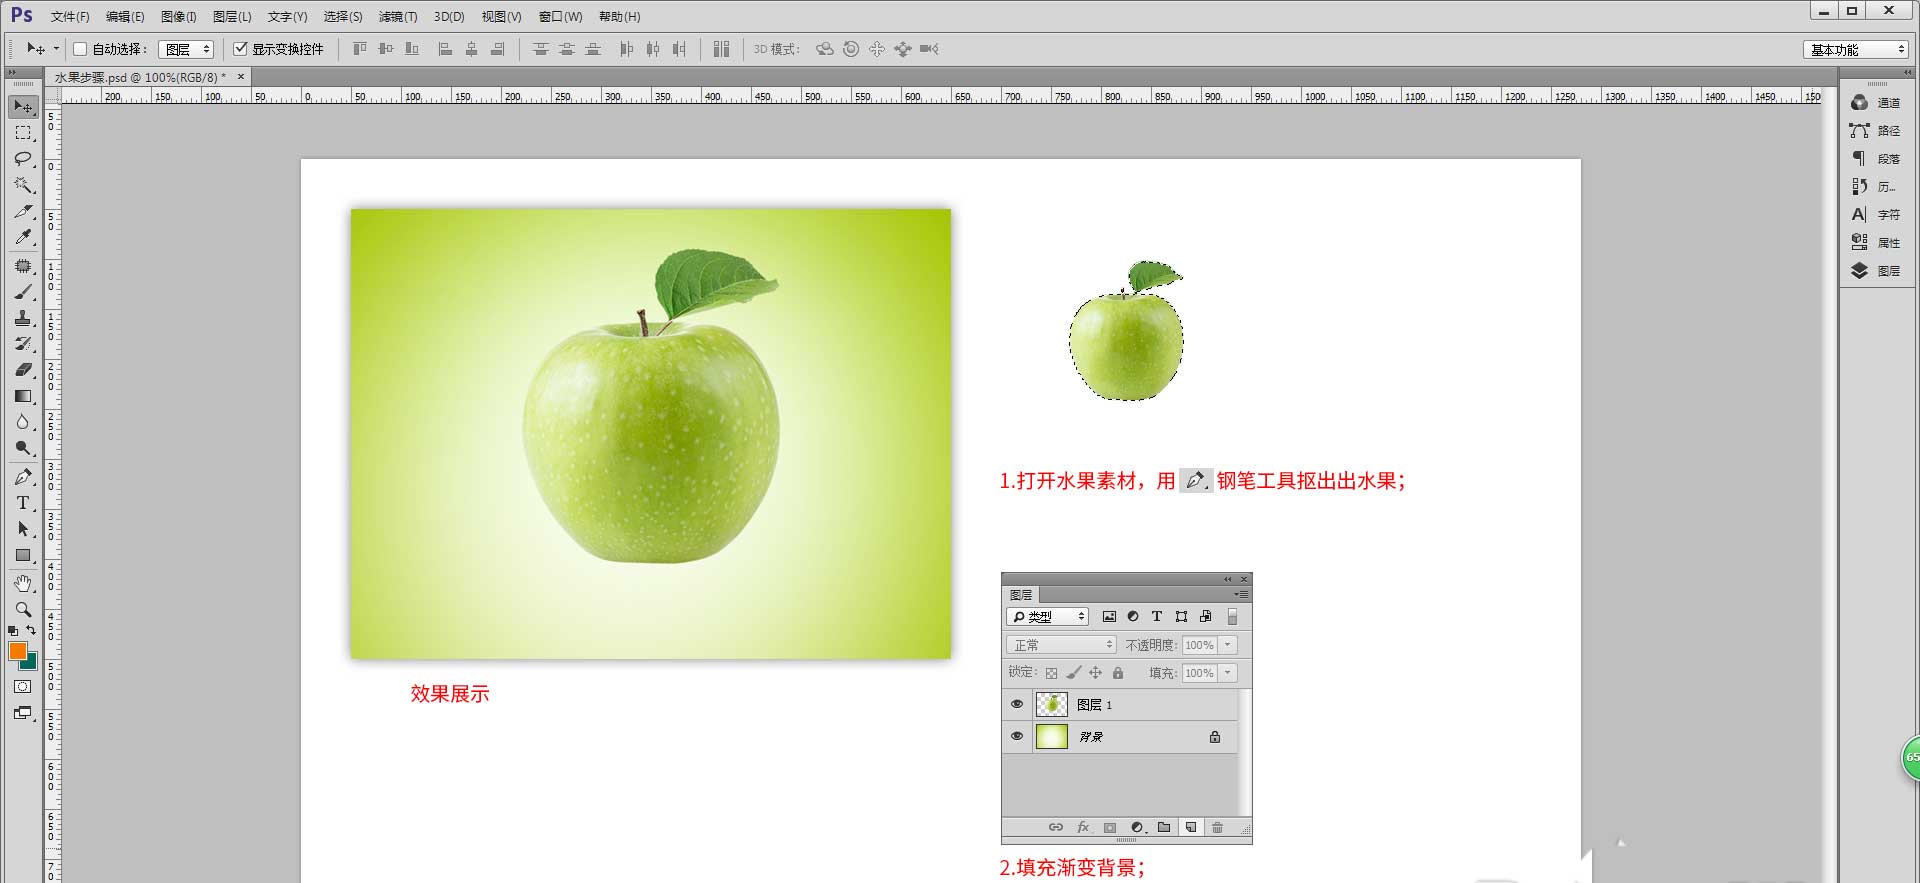
Task: Click align top edges icon
Action: point(360,49)
